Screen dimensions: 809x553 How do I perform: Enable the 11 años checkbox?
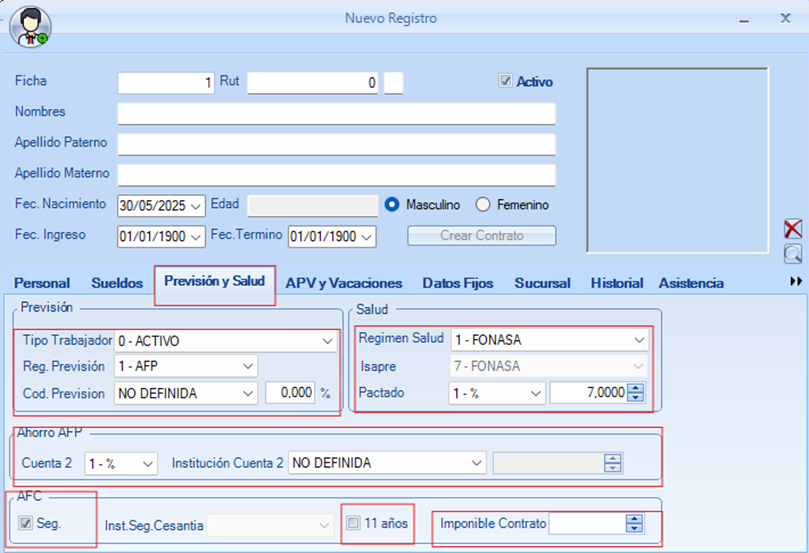(352, 523)
